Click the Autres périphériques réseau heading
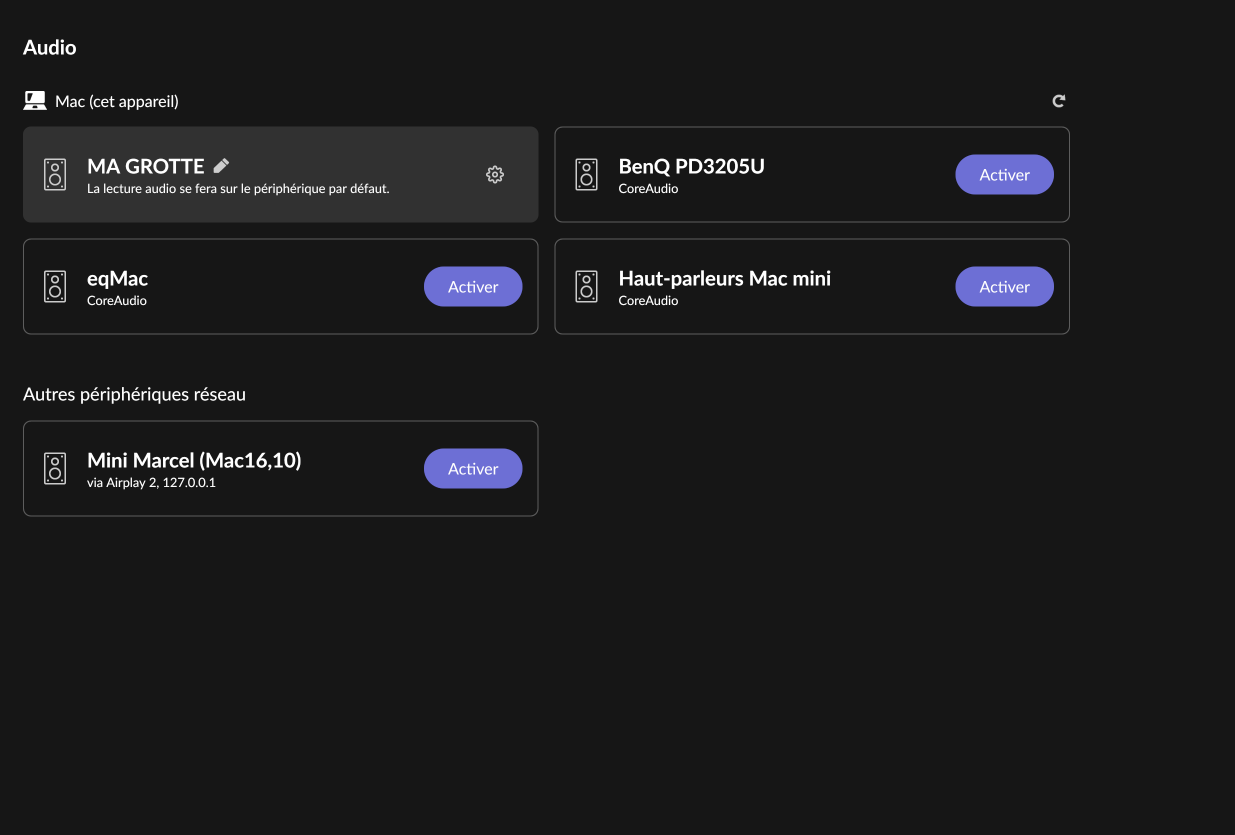Screen dimensions: 1235x835 coord(134,395)
